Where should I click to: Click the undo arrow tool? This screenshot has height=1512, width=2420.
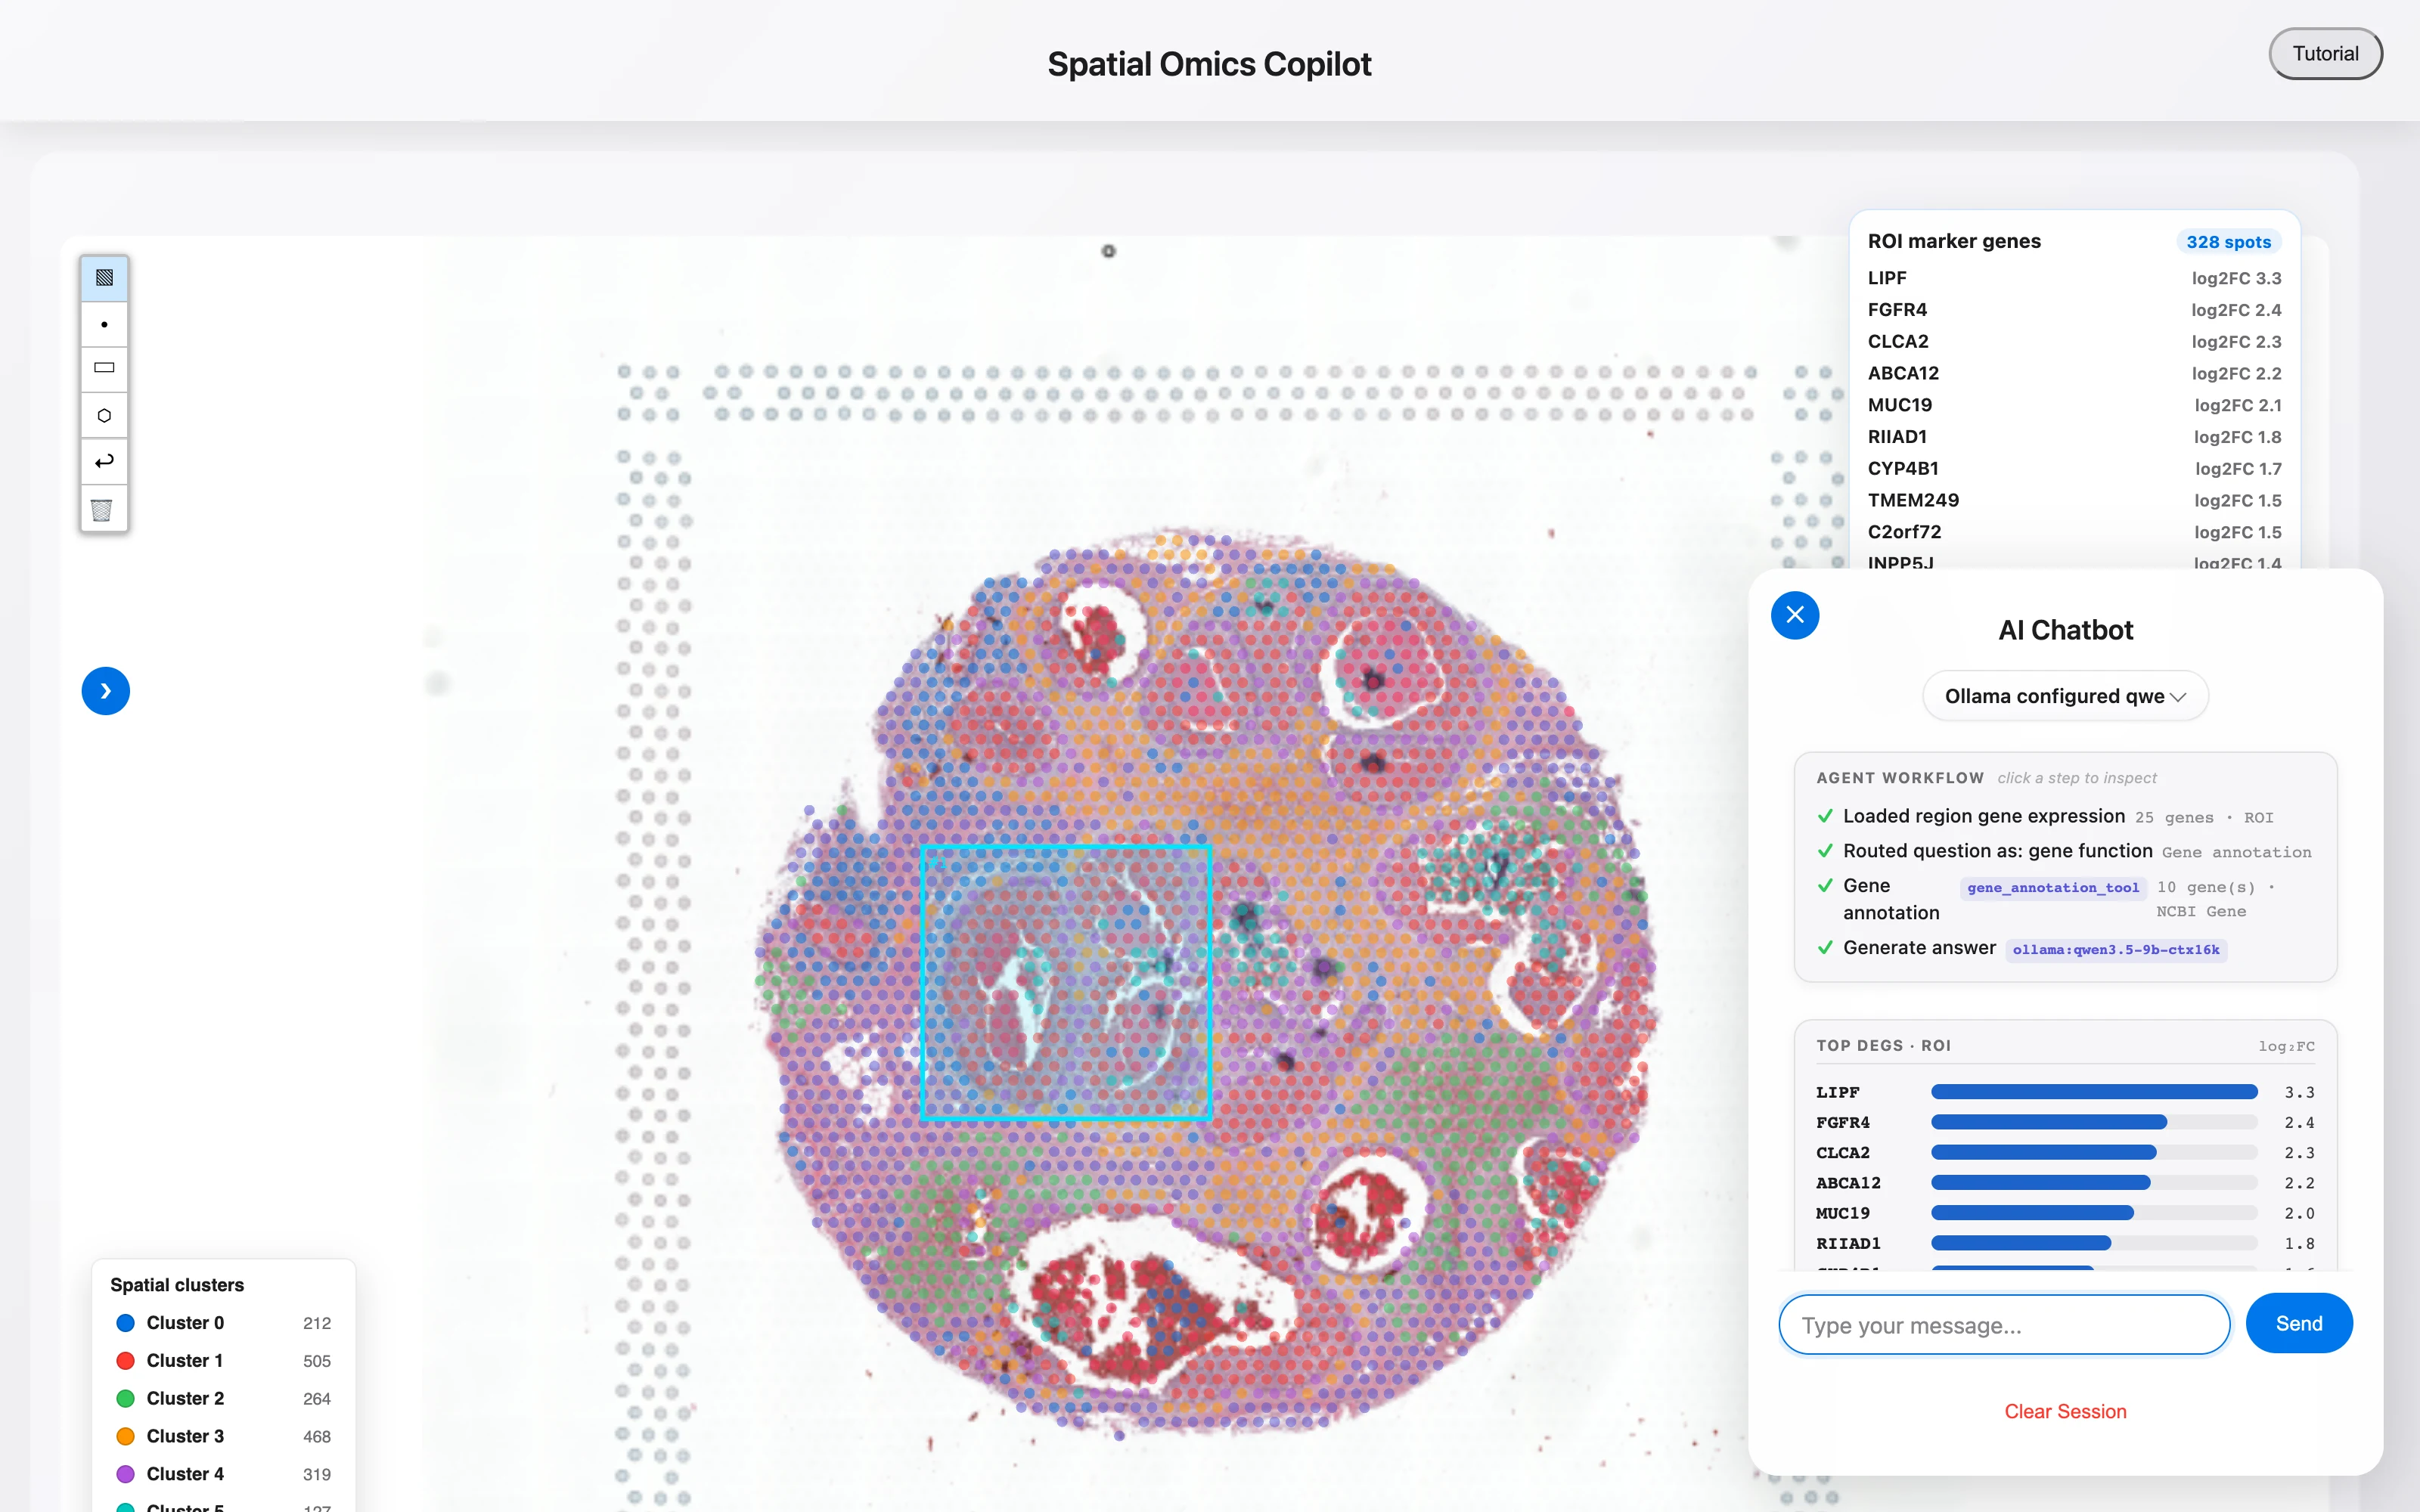point(104,461)
